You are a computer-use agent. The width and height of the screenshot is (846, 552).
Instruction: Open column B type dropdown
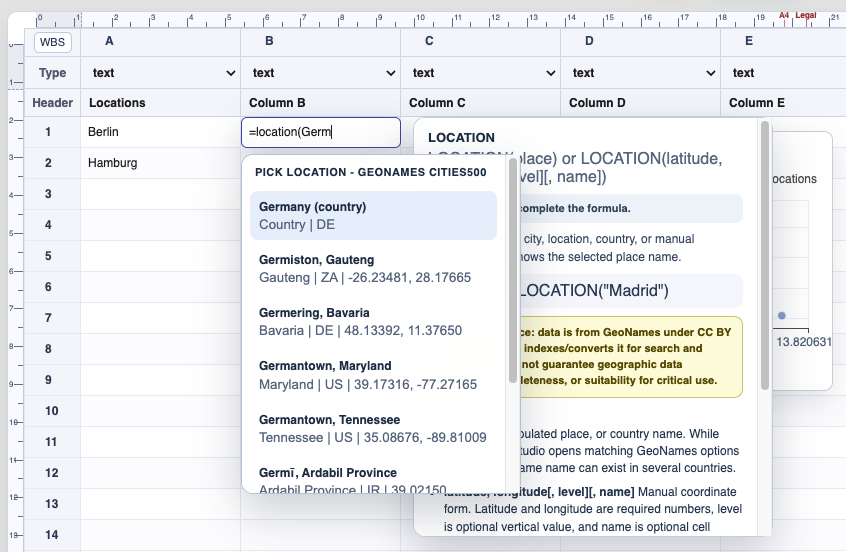[320, 73]
